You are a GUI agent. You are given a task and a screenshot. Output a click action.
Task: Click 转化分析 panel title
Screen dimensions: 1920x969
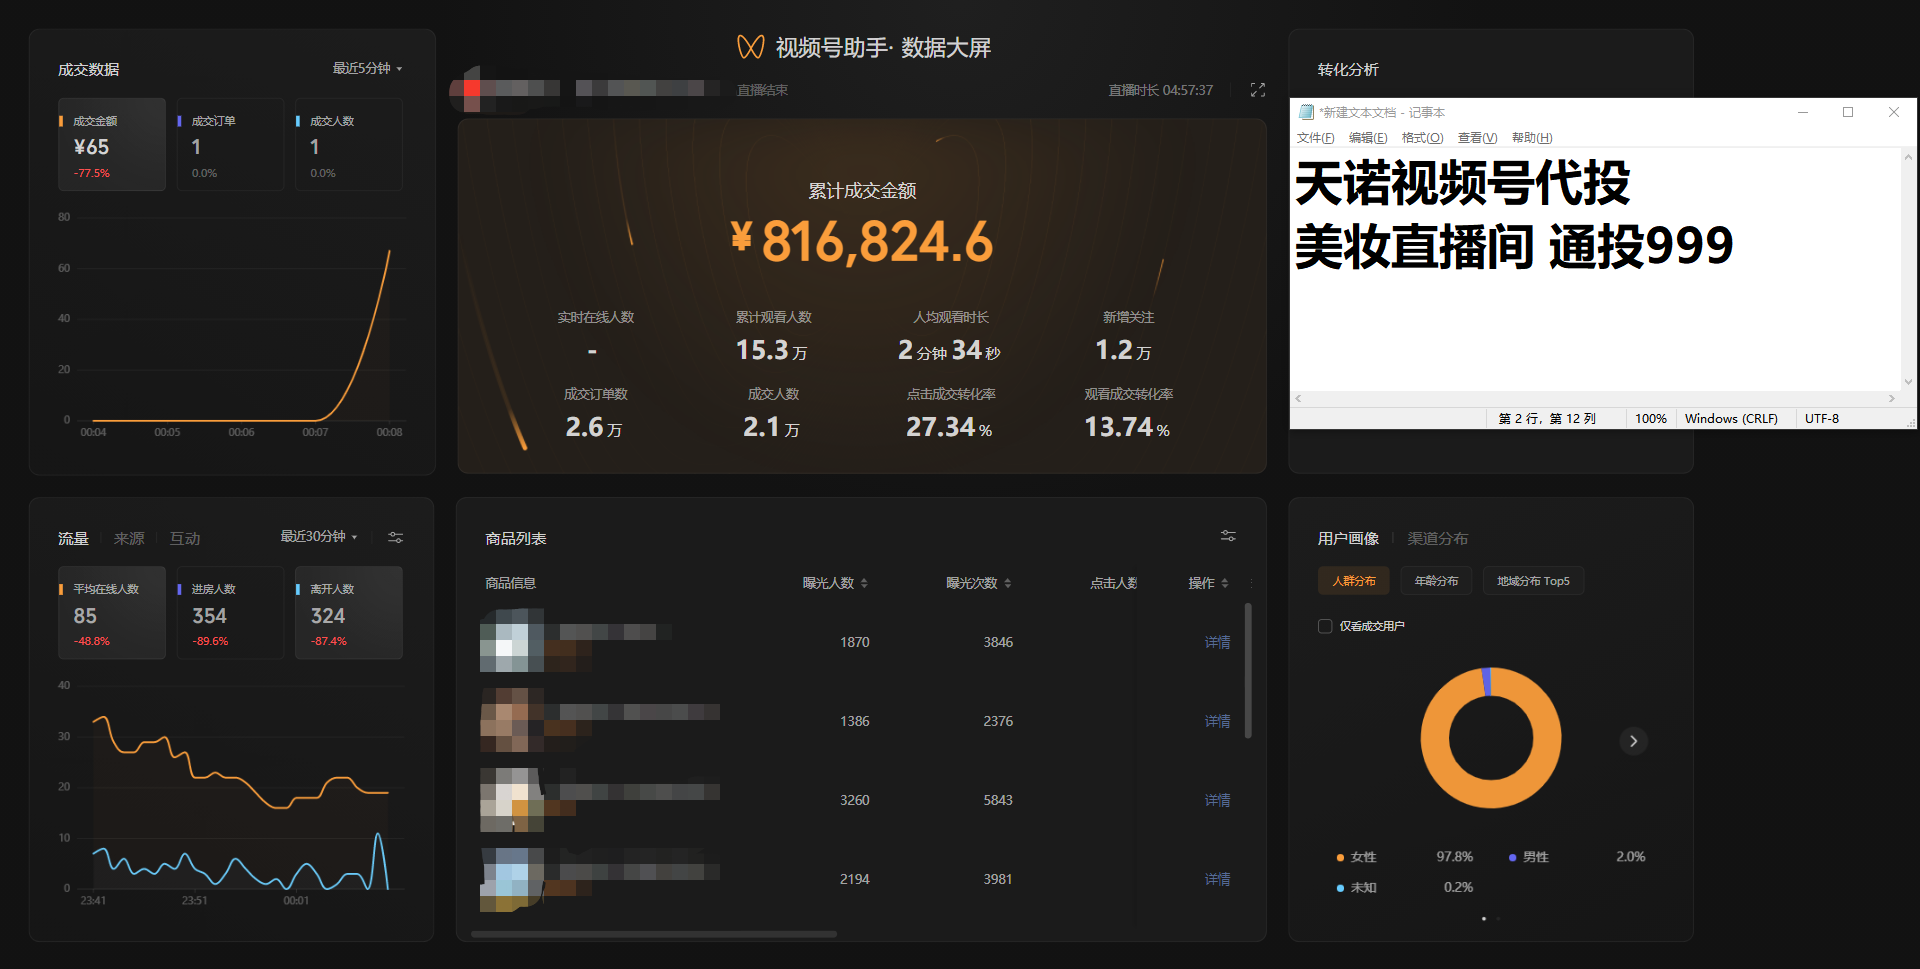pyautogui.click(x=1348, y=69)
